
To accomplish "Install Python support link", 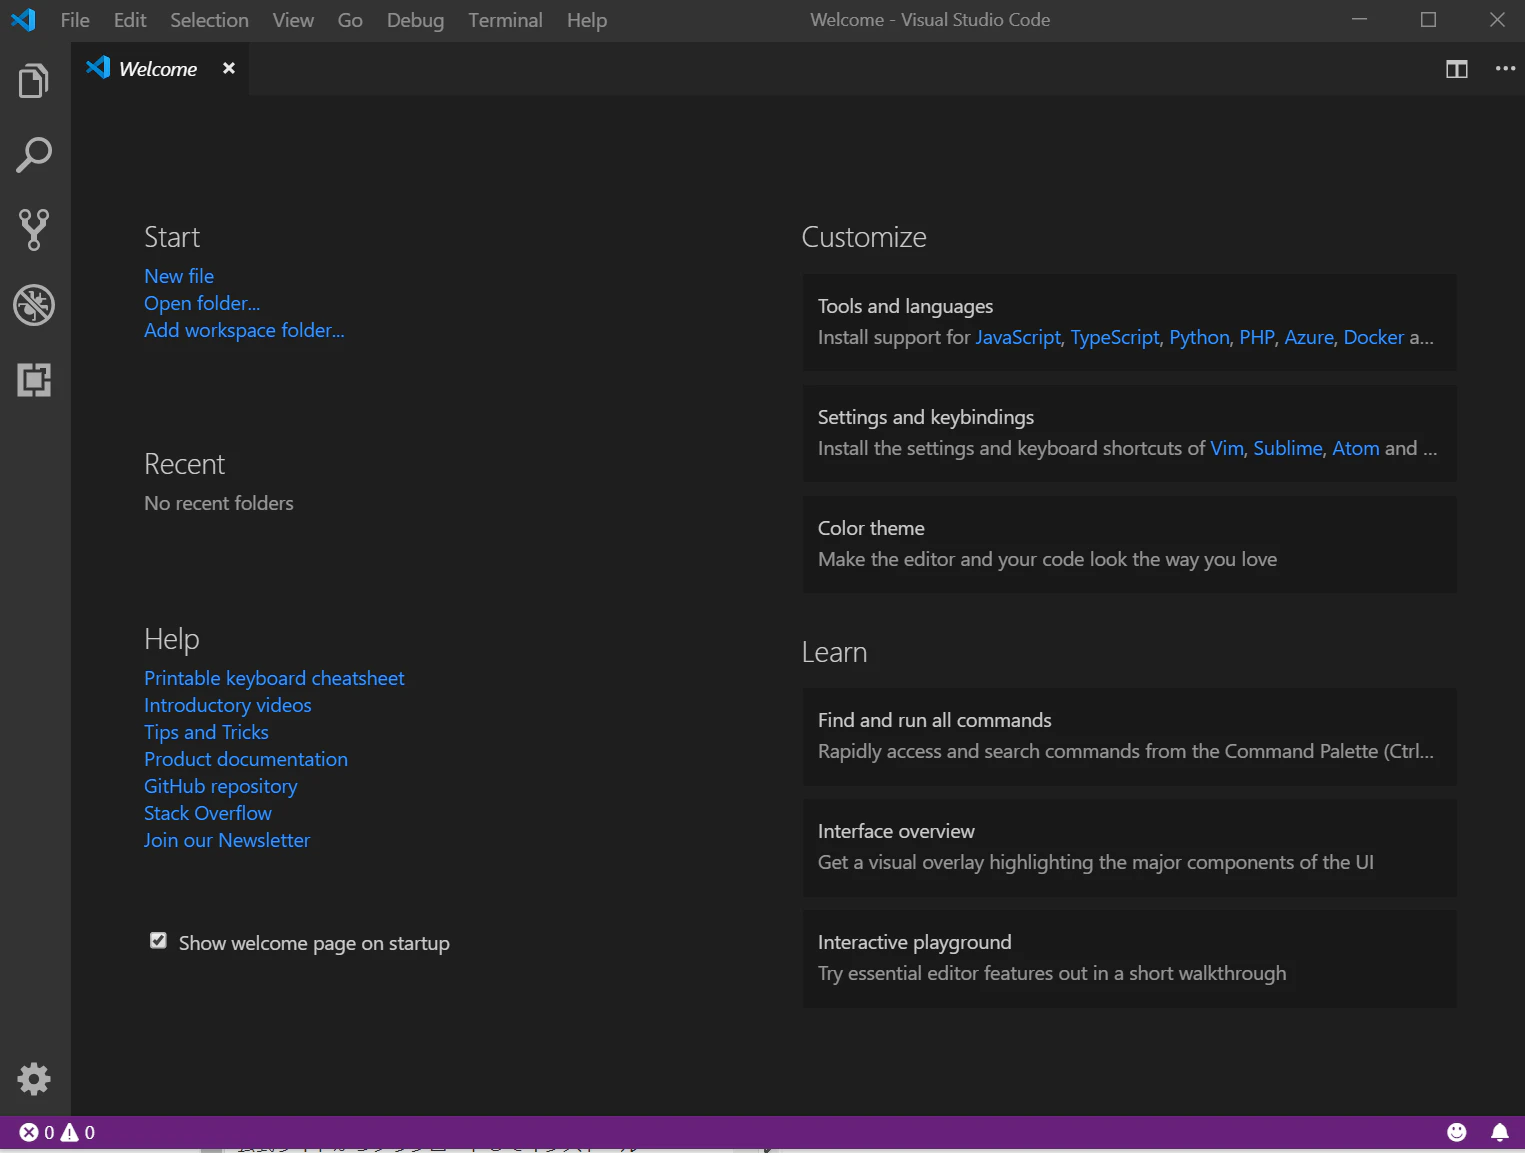I will [x=1199, y=337].
